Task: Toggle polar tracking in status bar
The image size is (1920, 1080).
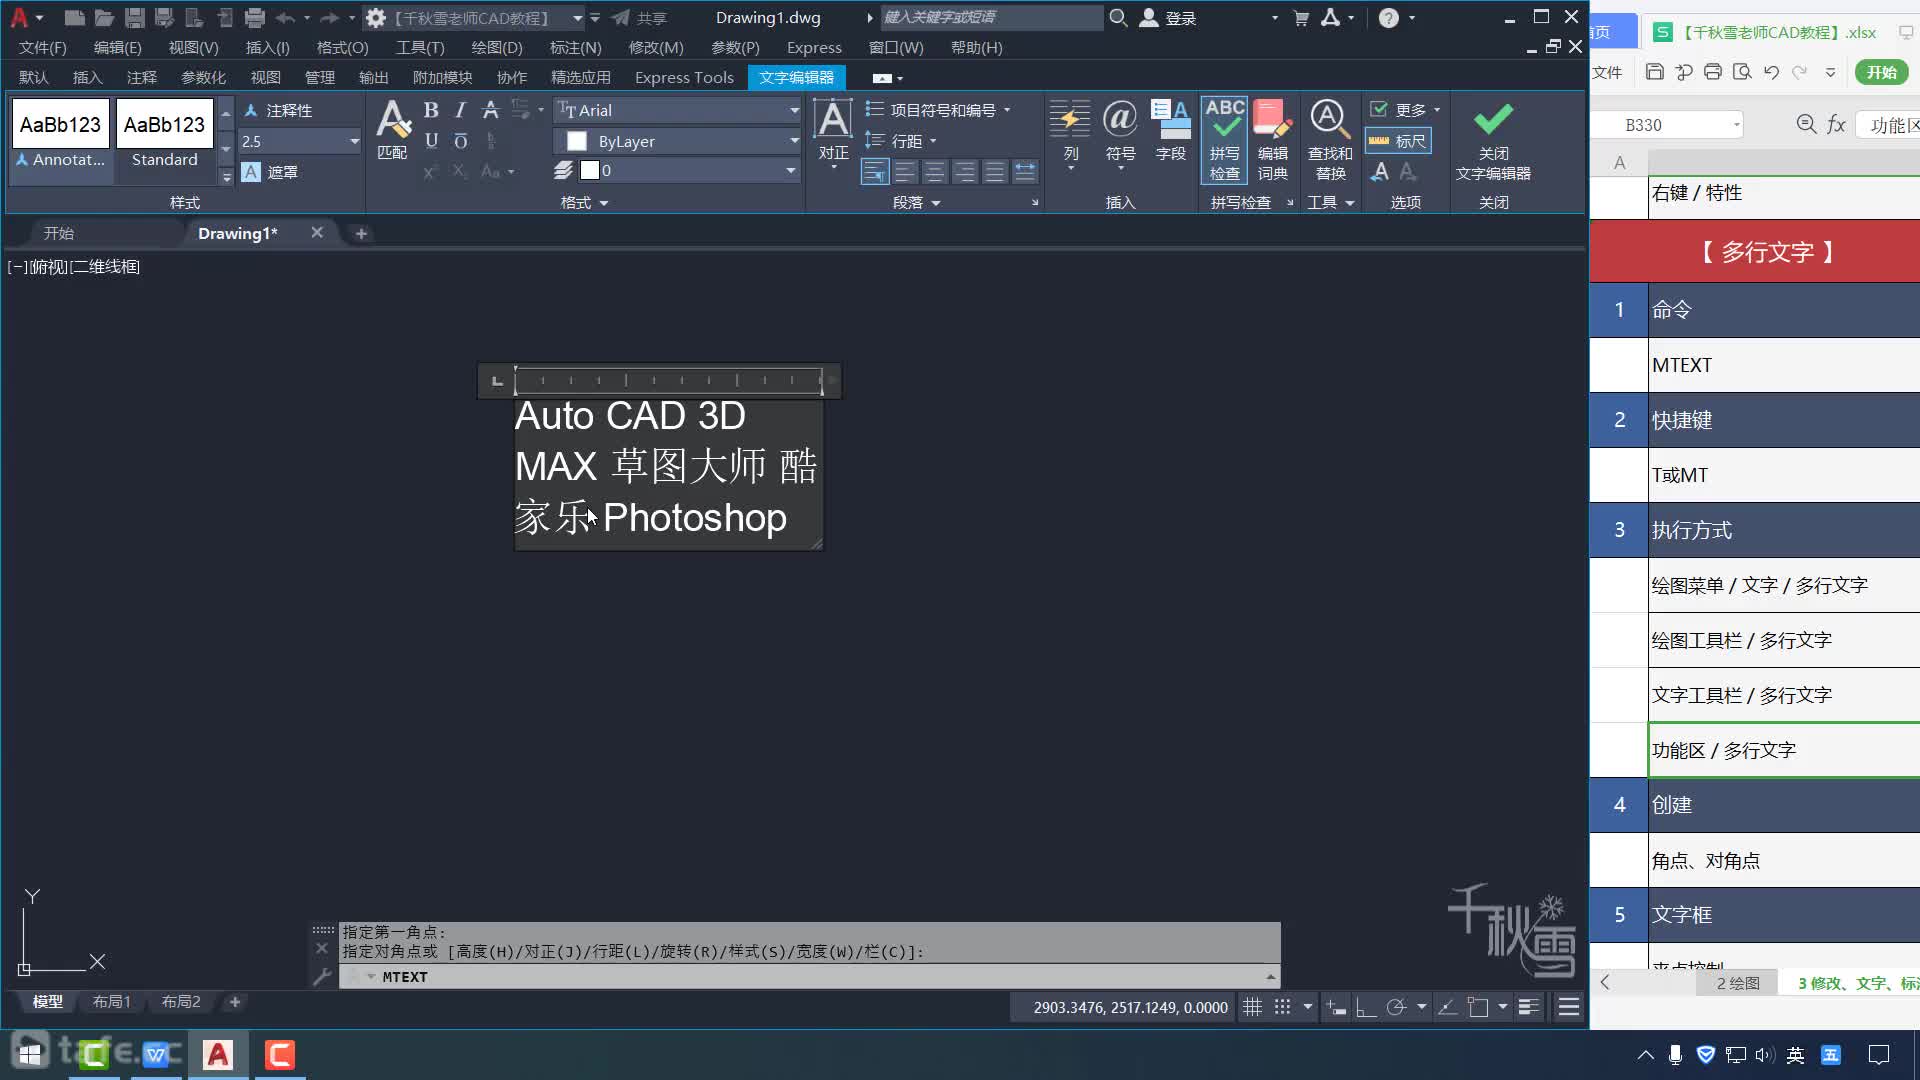Action: click(1396, 1008)
